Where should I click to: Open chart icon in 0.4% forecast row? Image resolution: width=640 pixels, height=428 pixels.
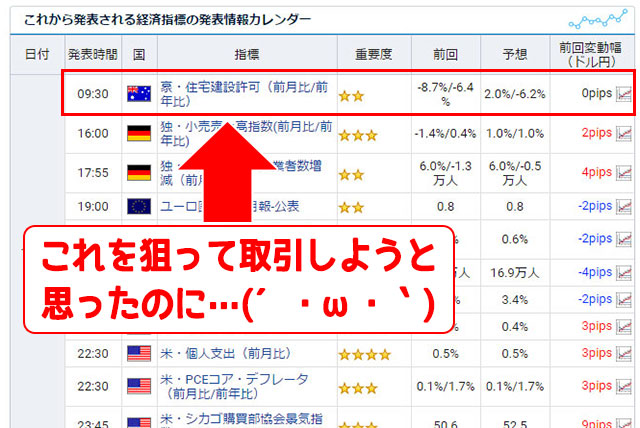[x=624, y=327]
